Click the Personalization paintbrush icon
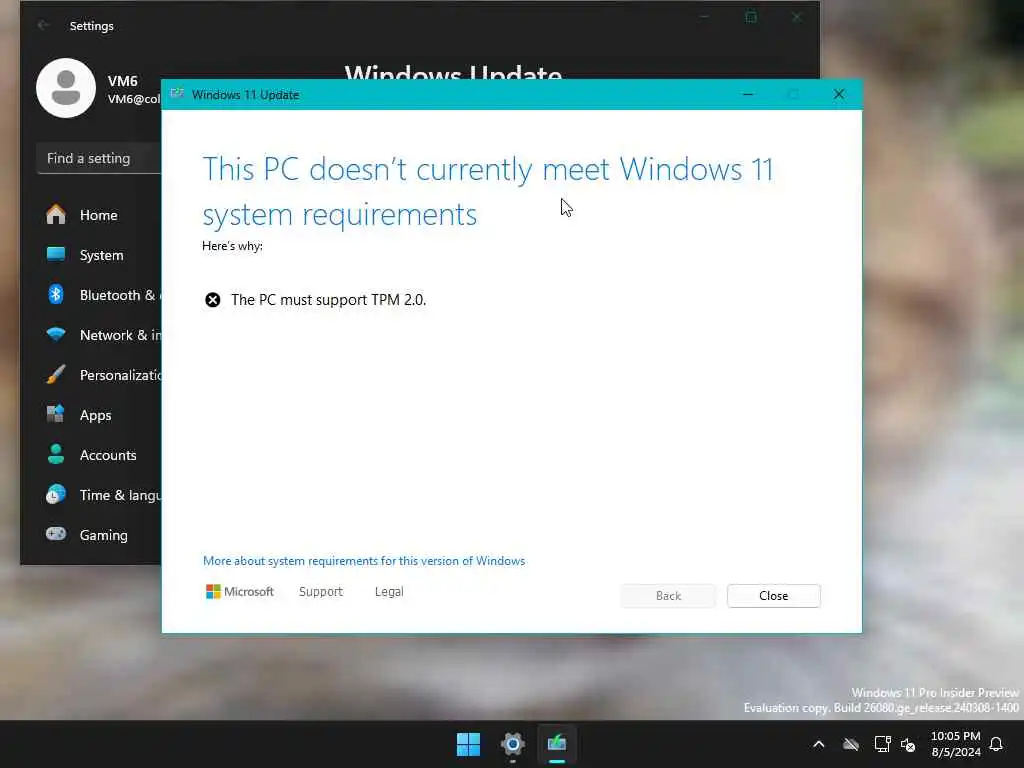The image size is (1024, 768). 56,374
